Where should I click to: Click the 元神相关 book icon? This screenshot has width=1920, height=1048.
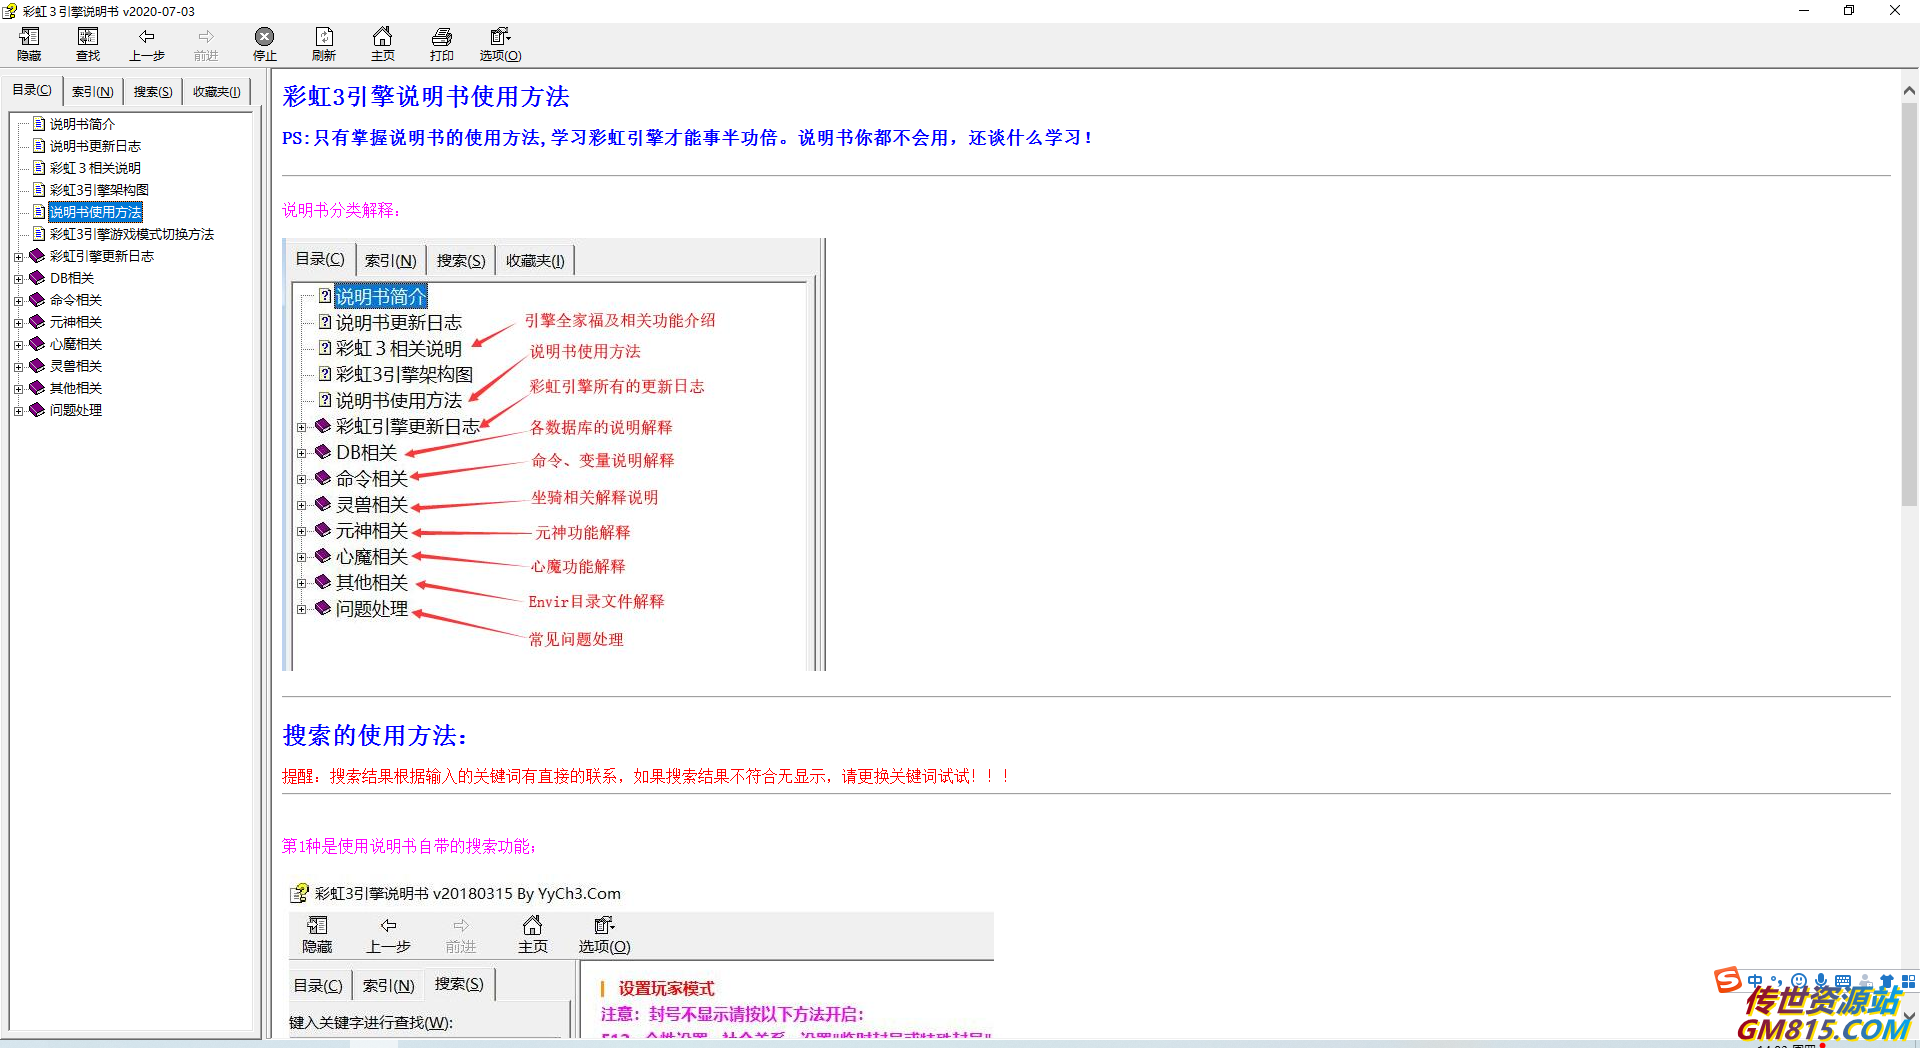37,322
